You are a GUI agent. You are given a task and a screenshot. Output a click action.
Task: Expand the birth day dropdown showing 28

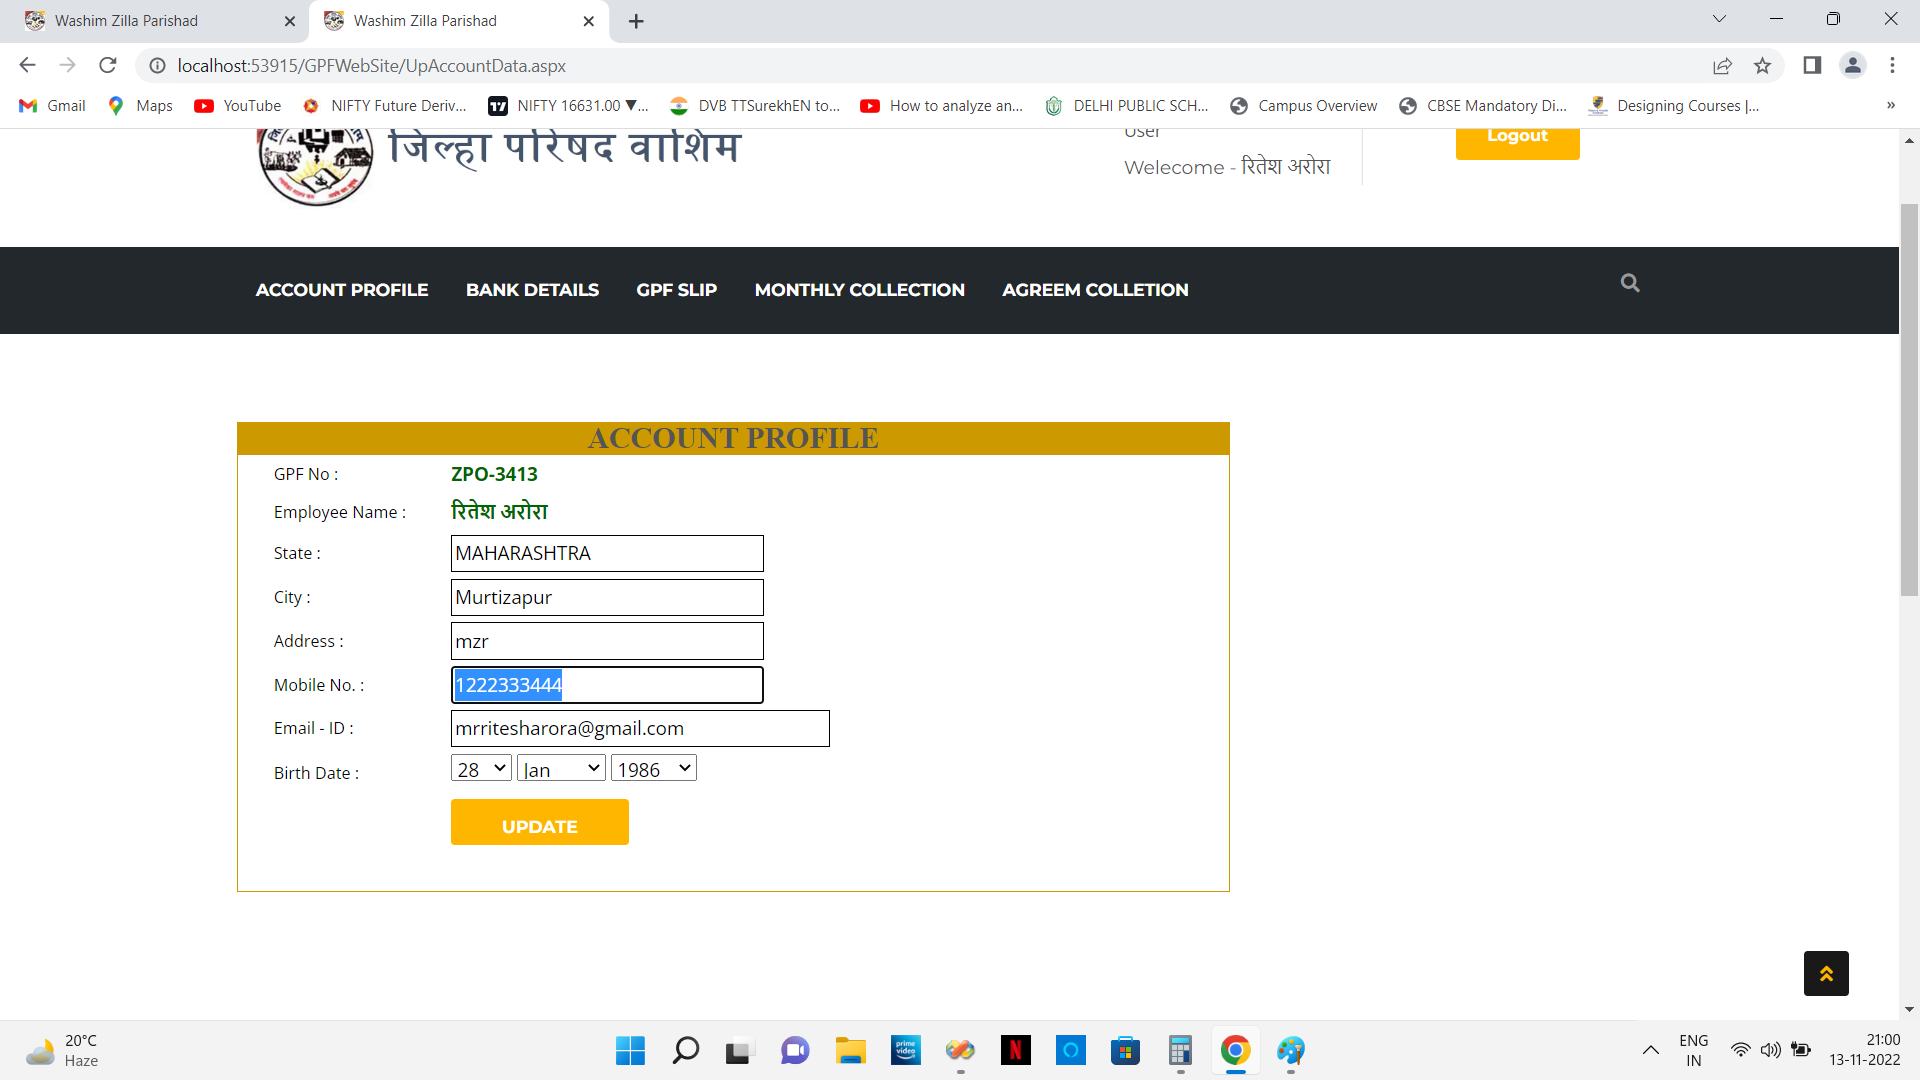coord(481,768)
